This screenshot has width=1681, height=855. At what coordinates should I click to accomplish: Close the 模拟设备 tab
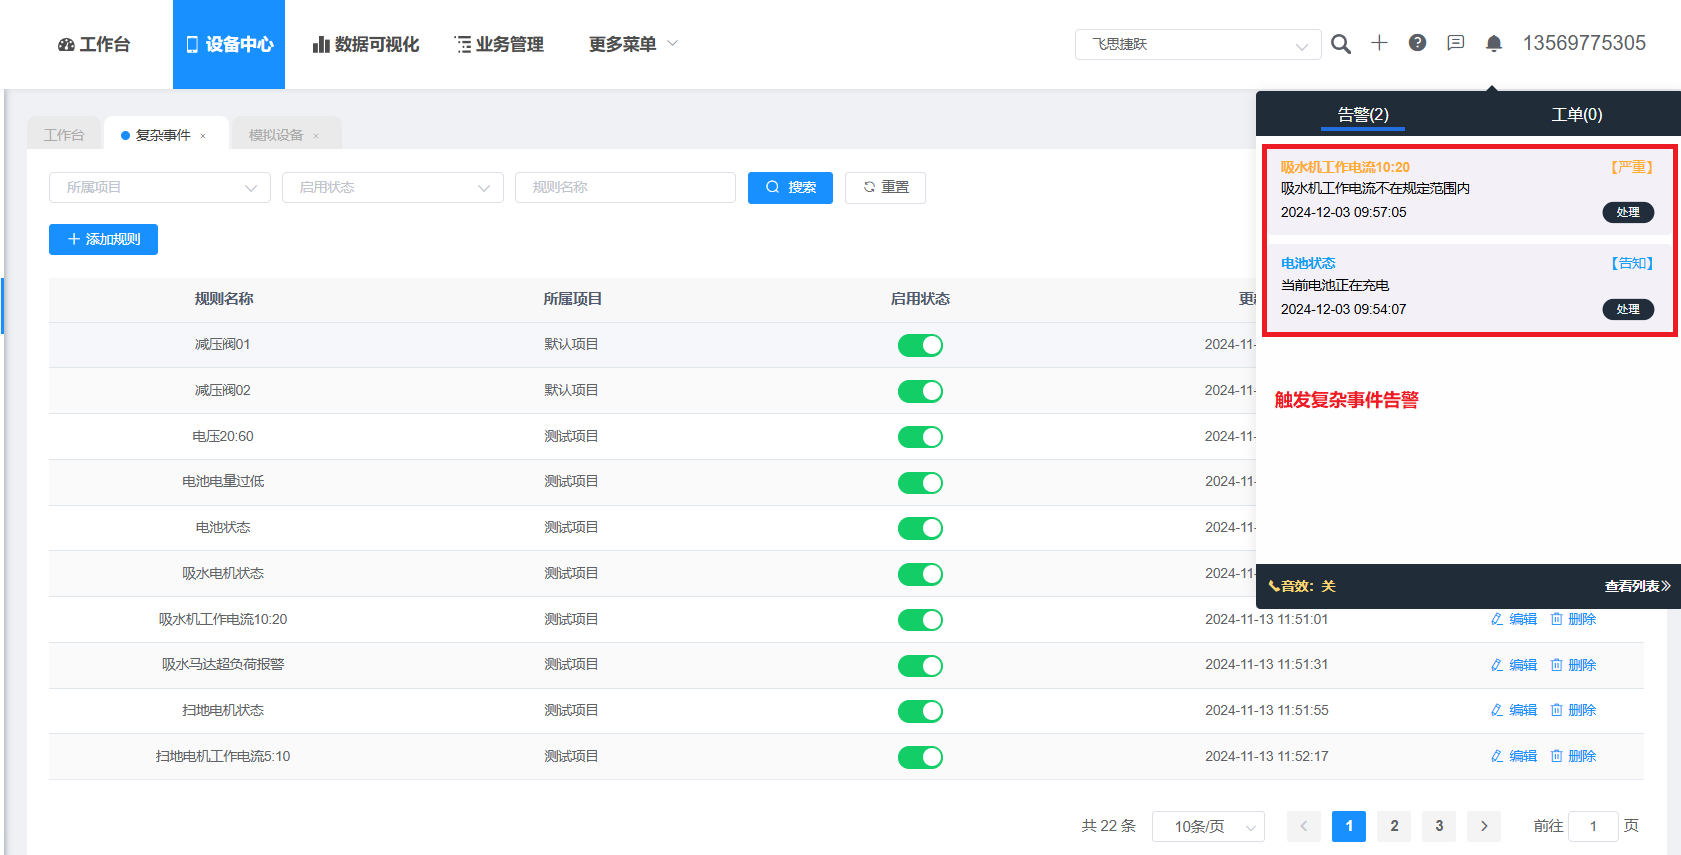point(316,136)
